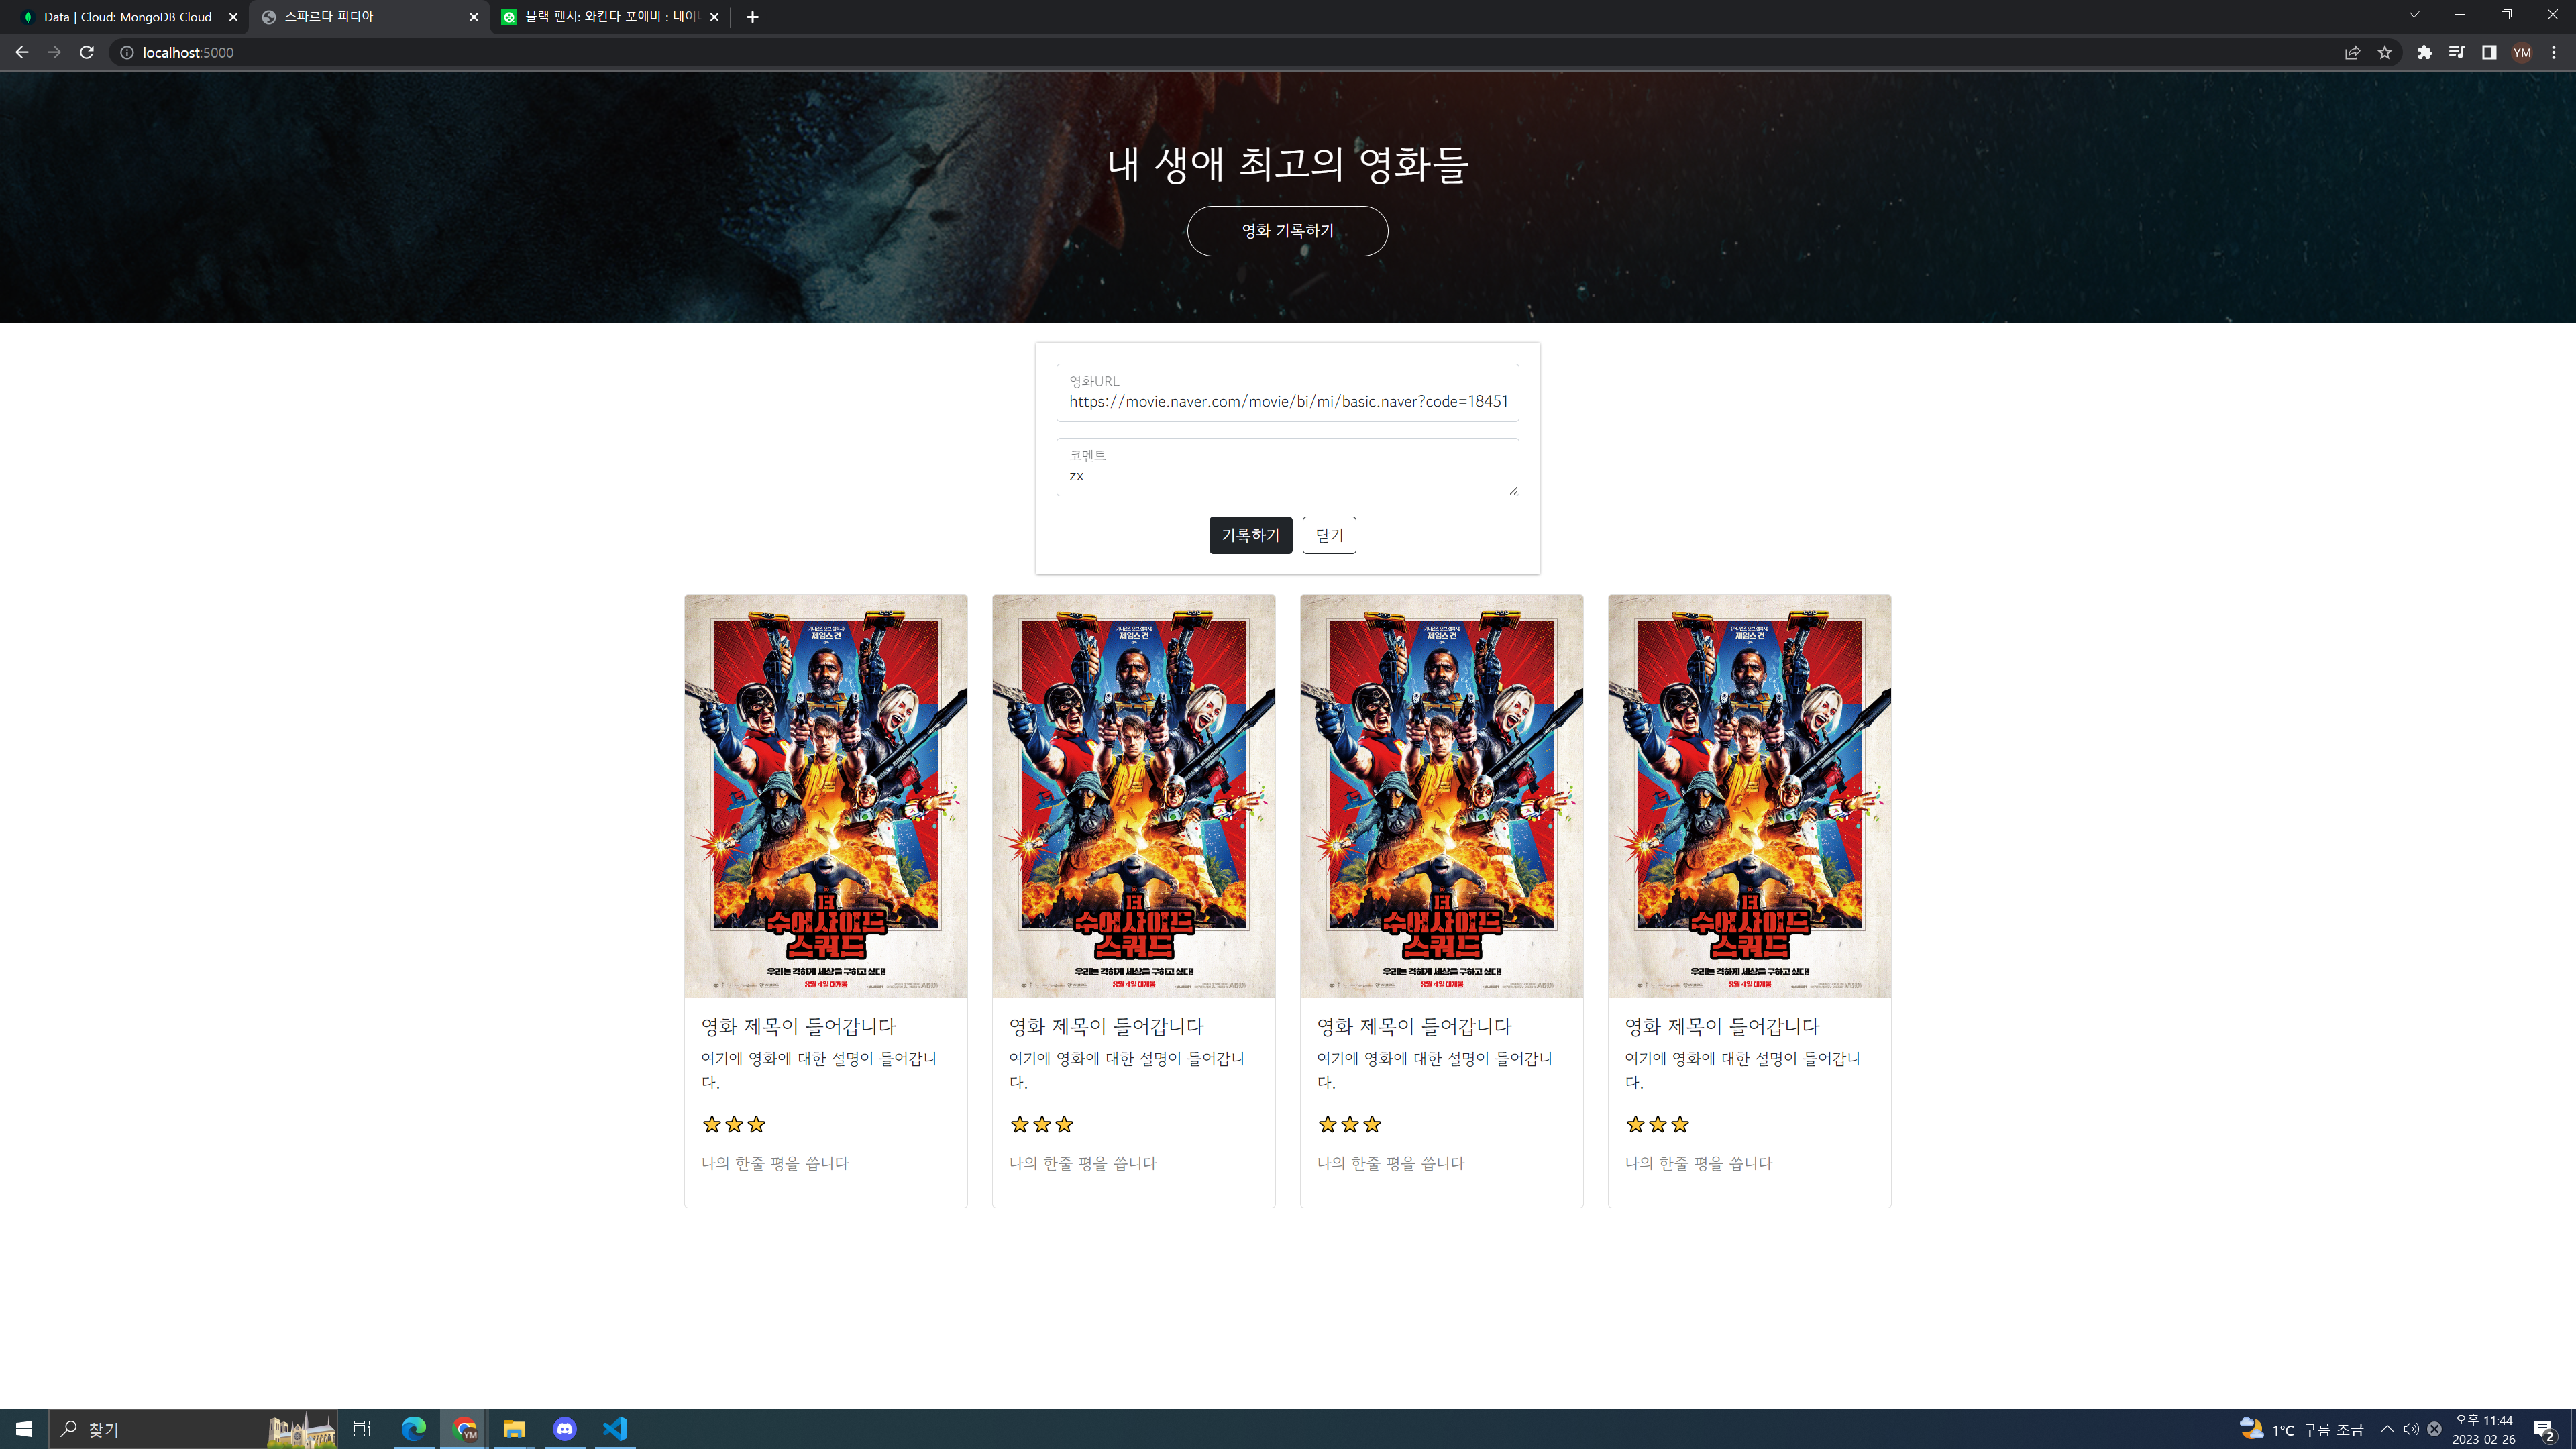Screen dimensions: 2576x1449
Task: Open the volume speaker icon
Action: 2411,1429
